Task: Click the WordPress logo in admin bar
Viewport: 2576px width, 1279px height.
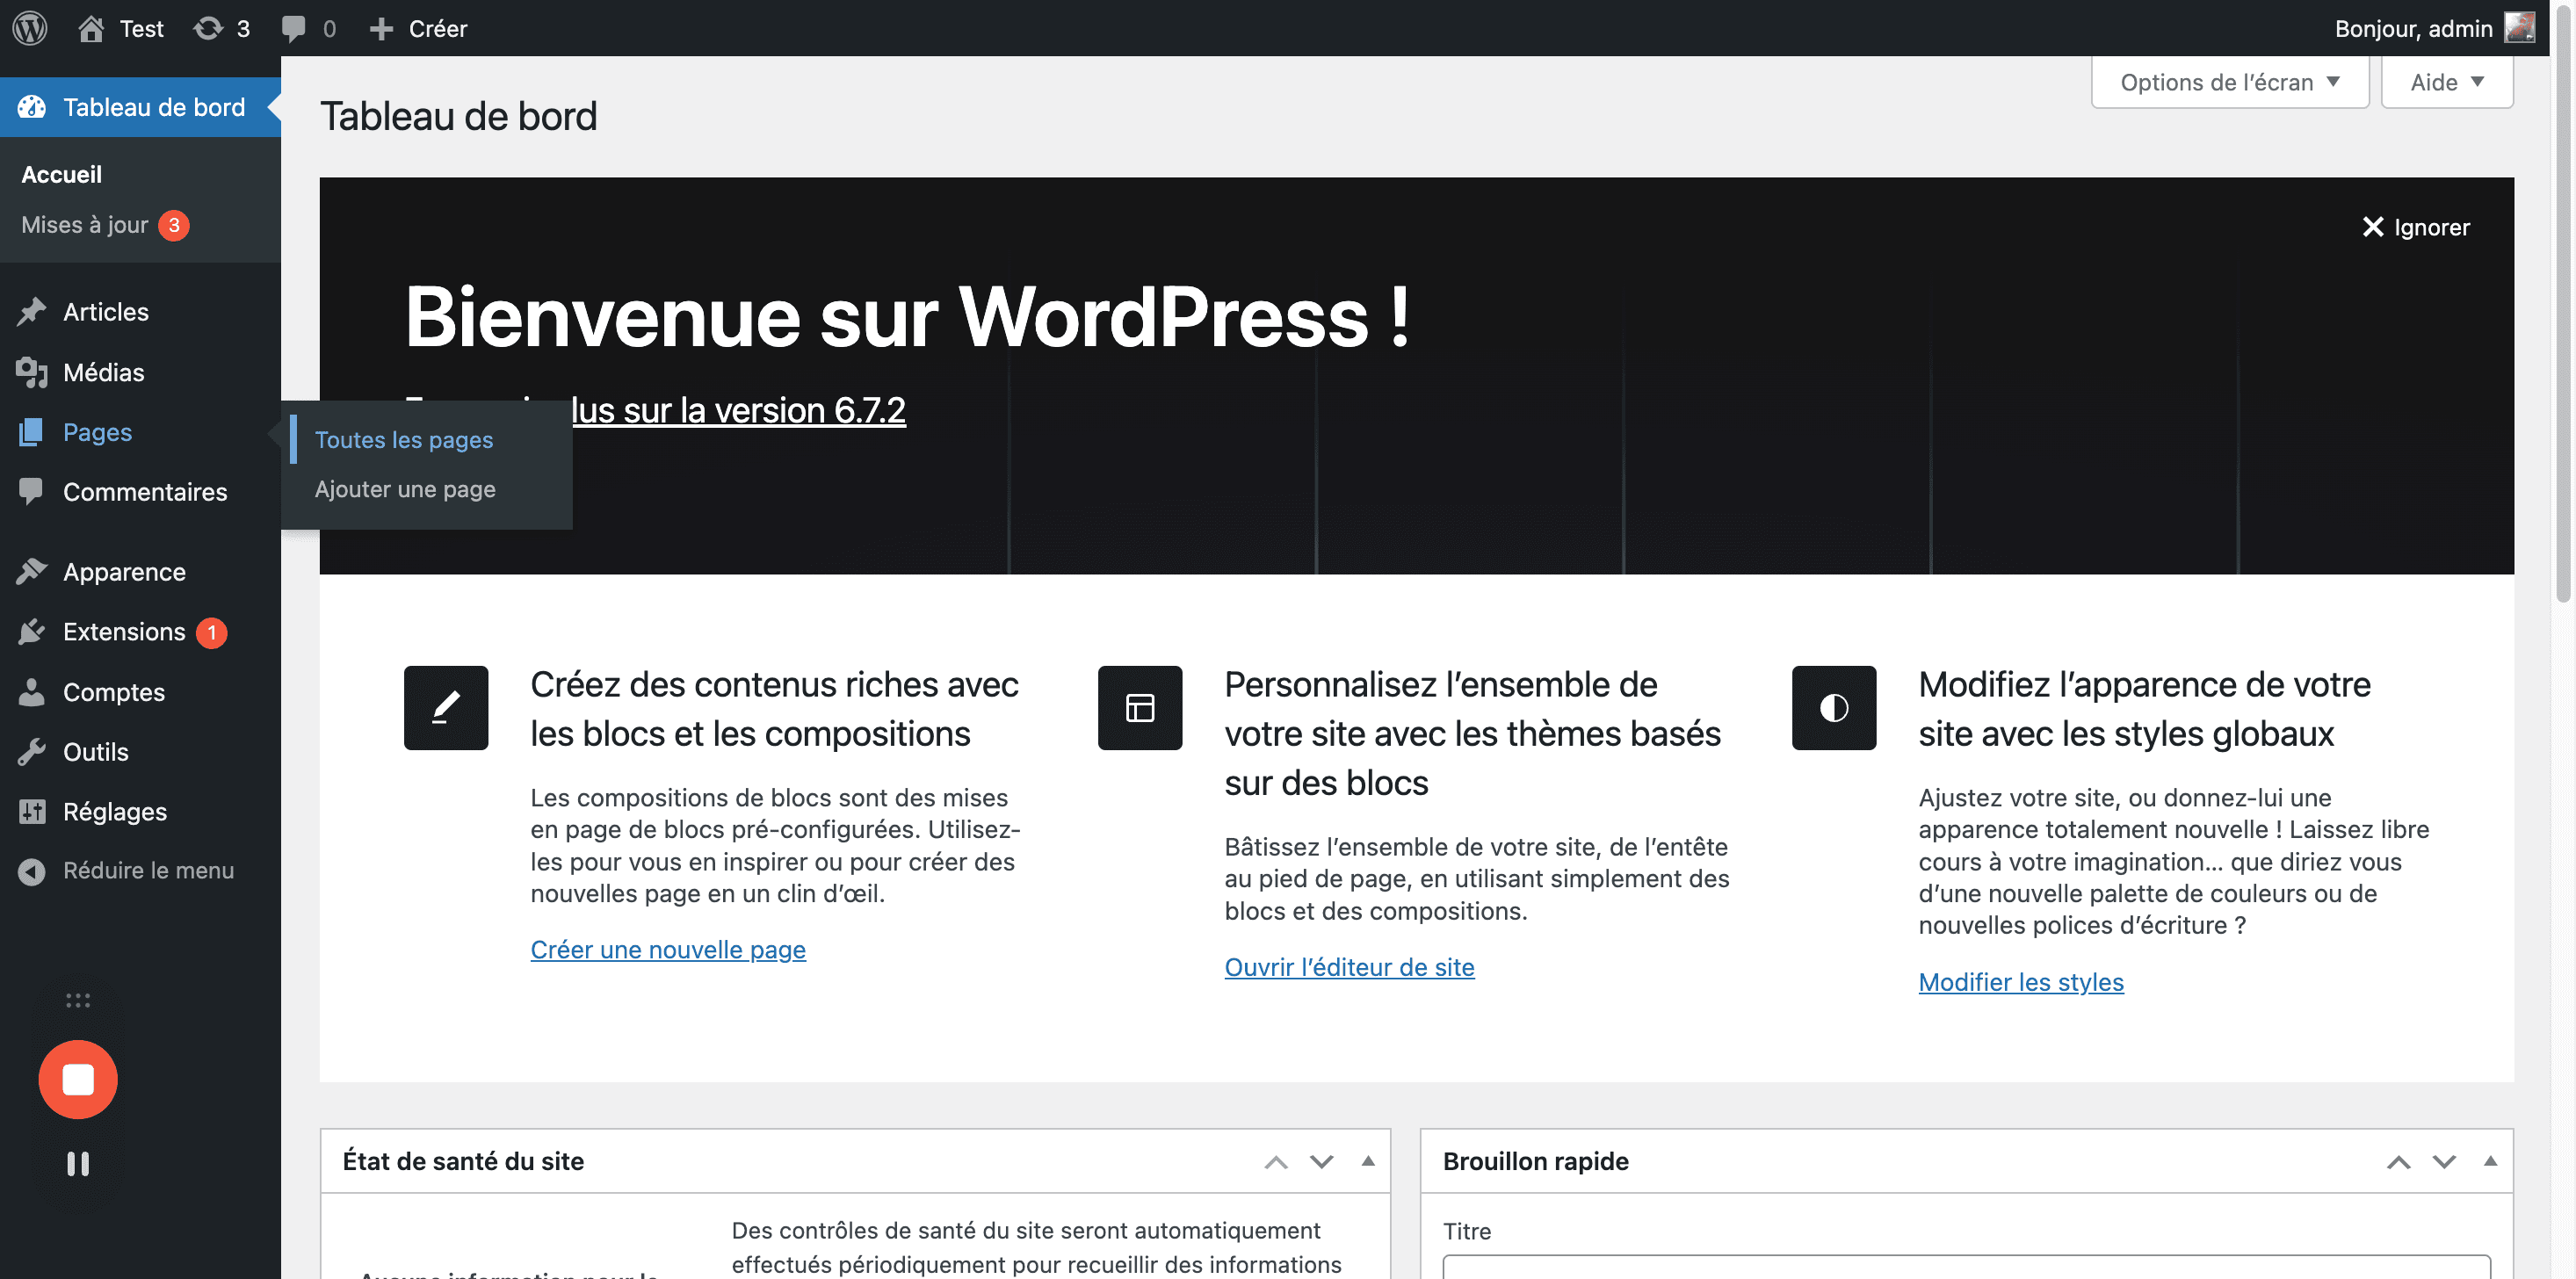Action: click(30, 28)
